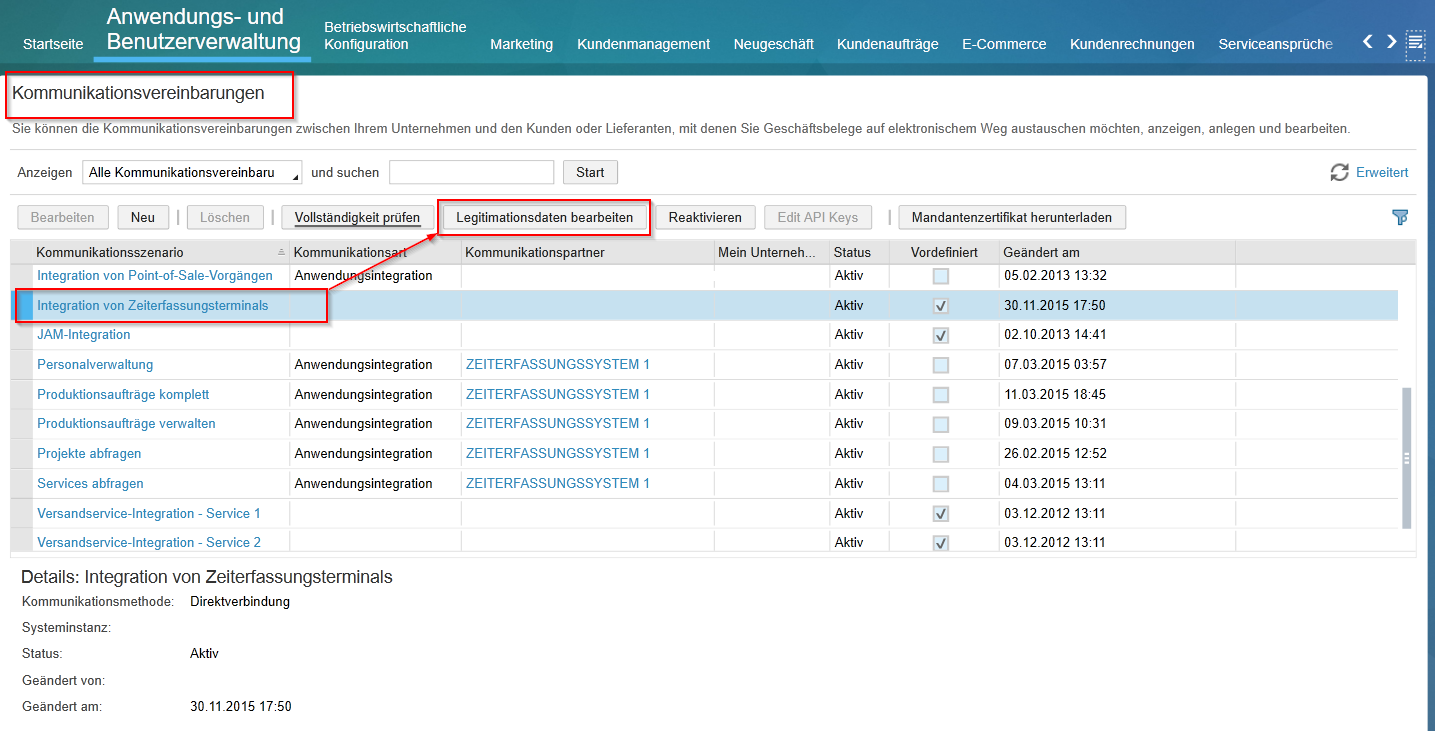Open the work center overview list icon
The width and height of the screenshot is (1435, 731).
click(x=1415, y=43)
